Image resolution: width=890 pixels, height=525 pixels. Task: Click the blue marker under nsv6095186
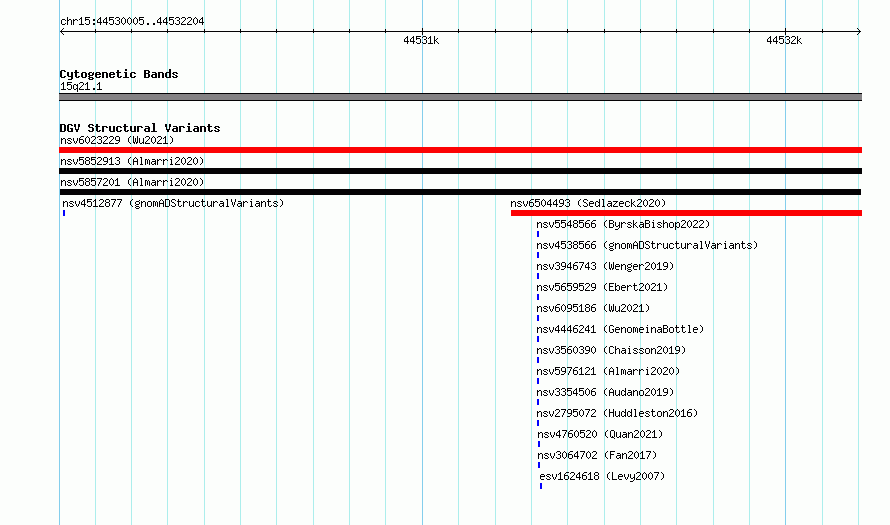click(538, 318)
